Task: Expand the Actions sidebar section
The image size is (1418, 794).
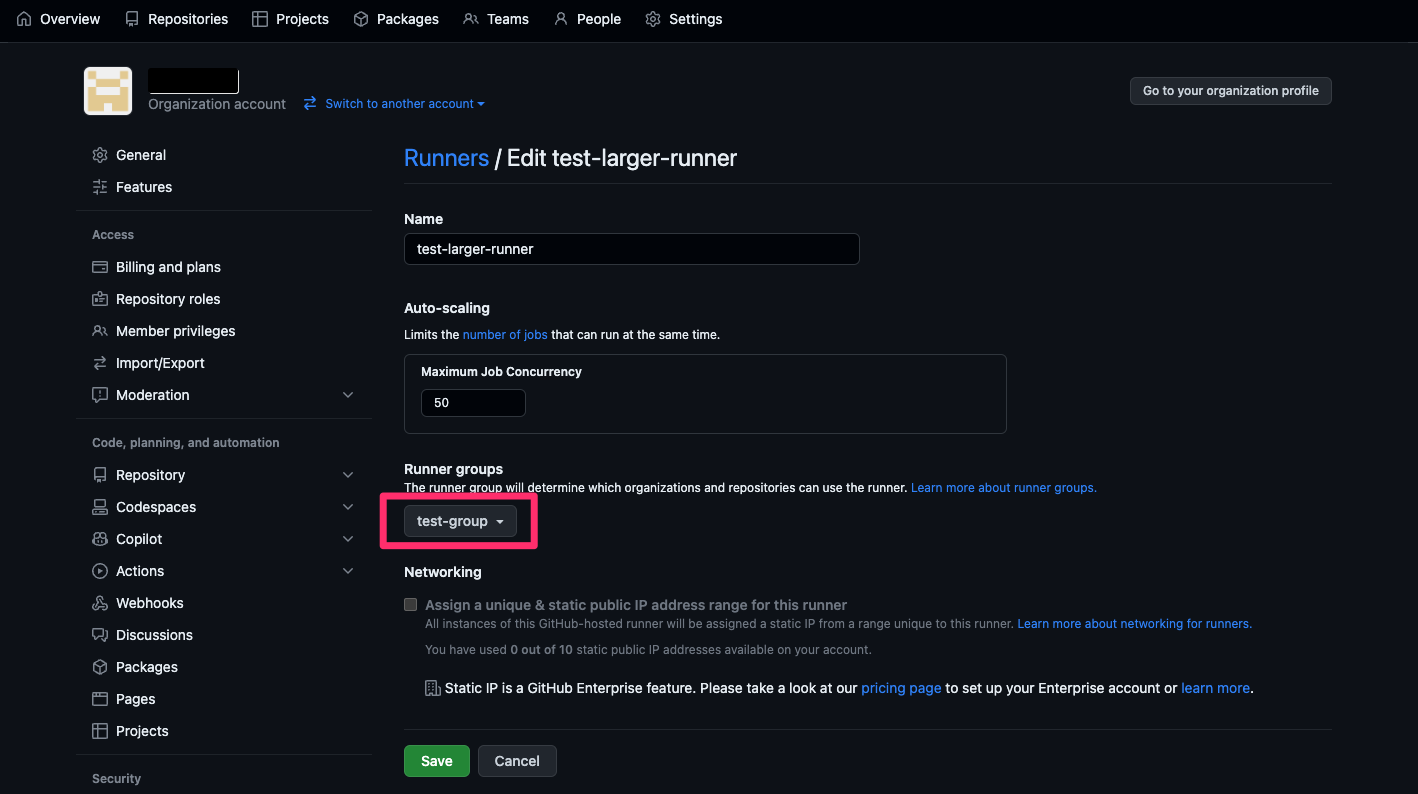Action: (348, 570)
